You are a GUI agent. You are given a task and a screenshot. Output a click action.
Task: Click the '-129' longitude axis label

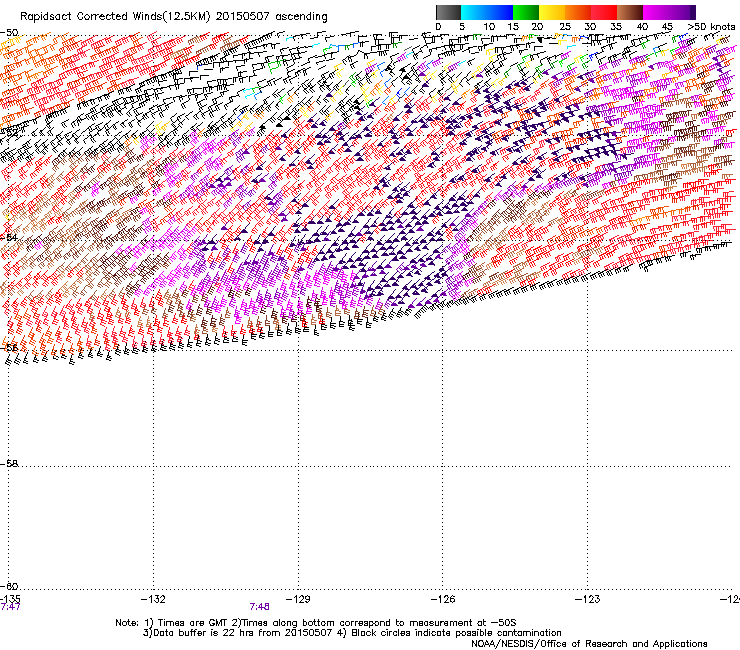click(298, 599)
